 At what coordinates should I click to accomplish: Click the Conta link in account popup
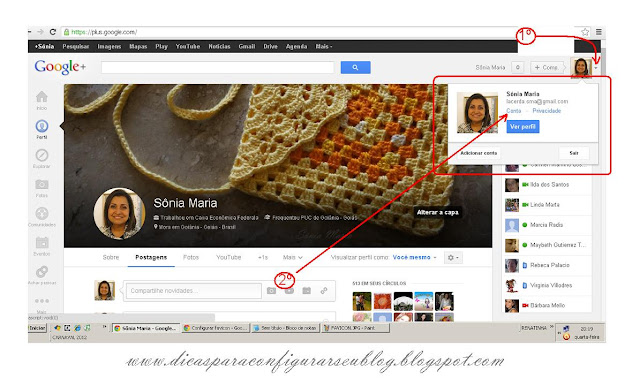pyautogui.click(x=513, y=111)
